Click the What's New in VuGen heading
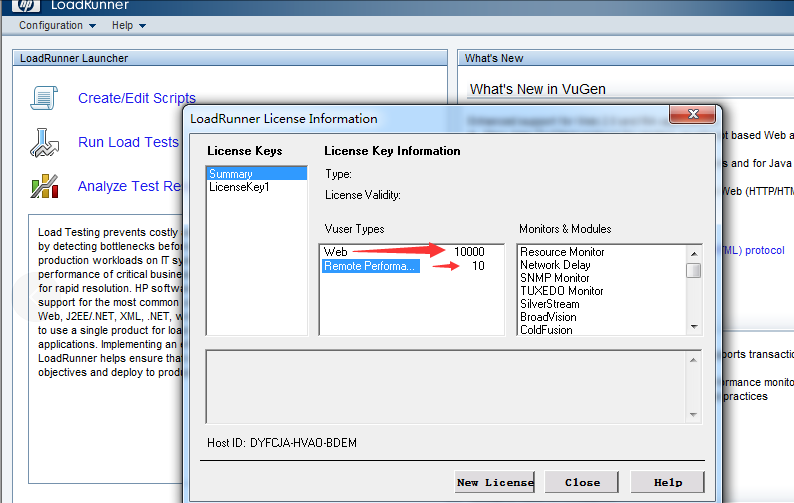Viewport: 794px width, 503px height. (x=537, y=89)
